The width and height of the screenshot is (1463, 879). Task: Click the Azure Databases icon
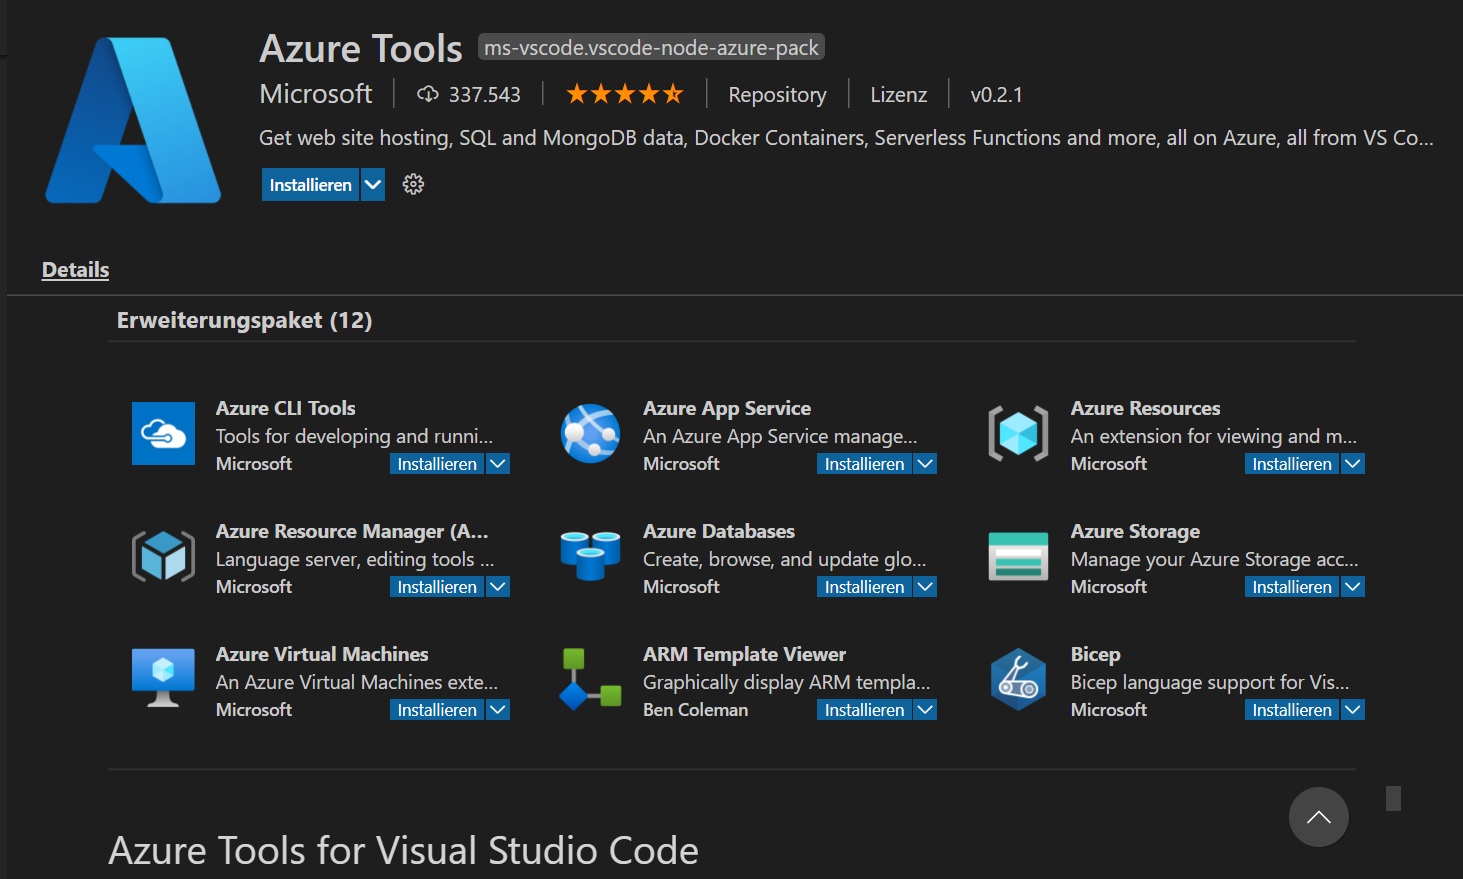pos(590,556)
